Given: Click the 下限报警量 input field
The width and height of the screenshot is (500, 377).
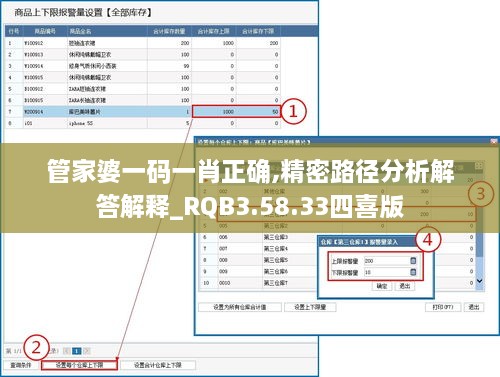Looking at the screenshot, I should tap(387, 272).
